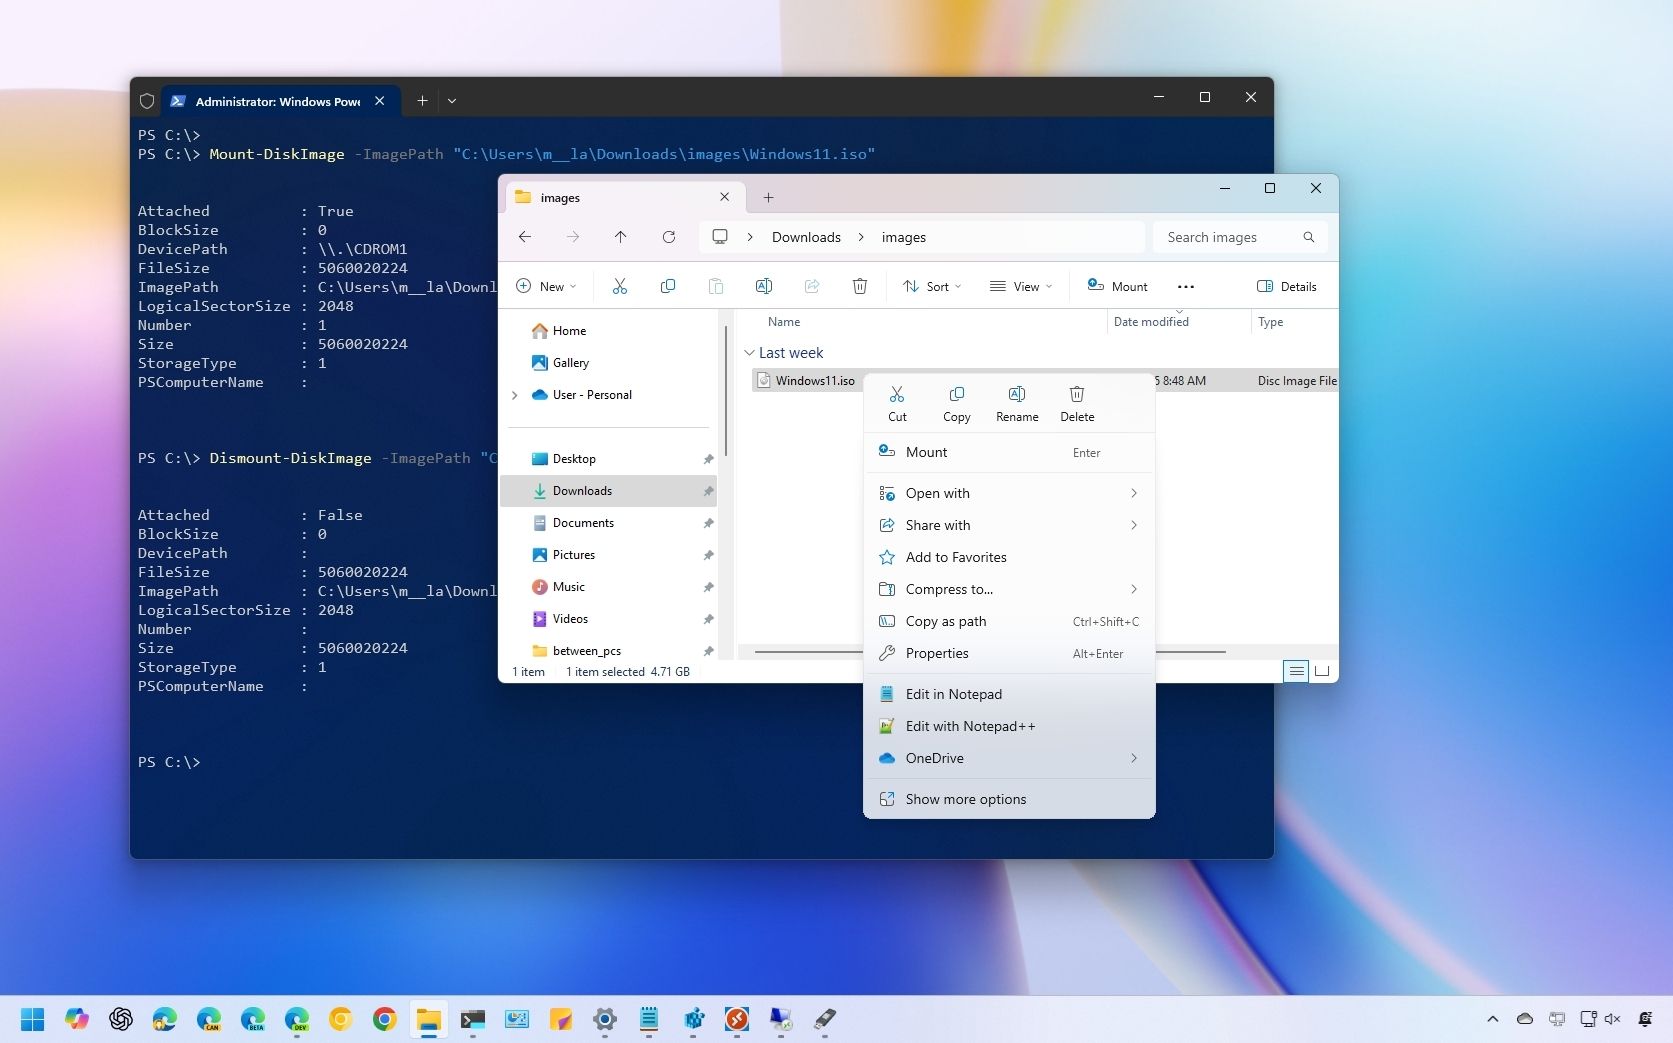1673x1043 pixels.
Task: Navigate to Downloads via the breadcrumb
Action: (805, 237)
